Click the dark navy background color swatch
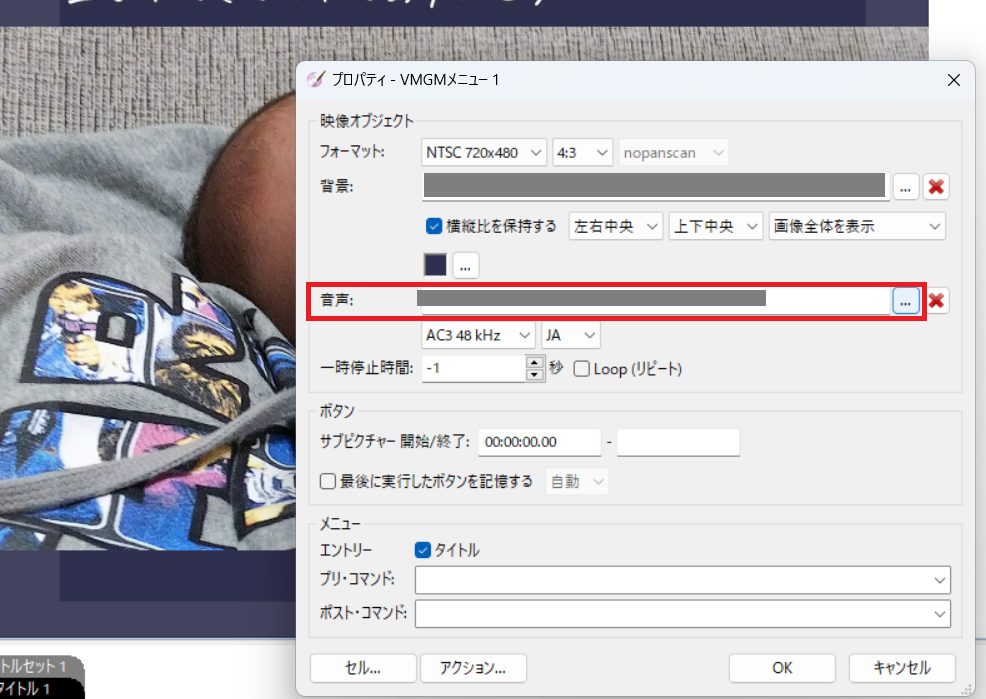The image size is (986, 699). click(x=435, y=265)
